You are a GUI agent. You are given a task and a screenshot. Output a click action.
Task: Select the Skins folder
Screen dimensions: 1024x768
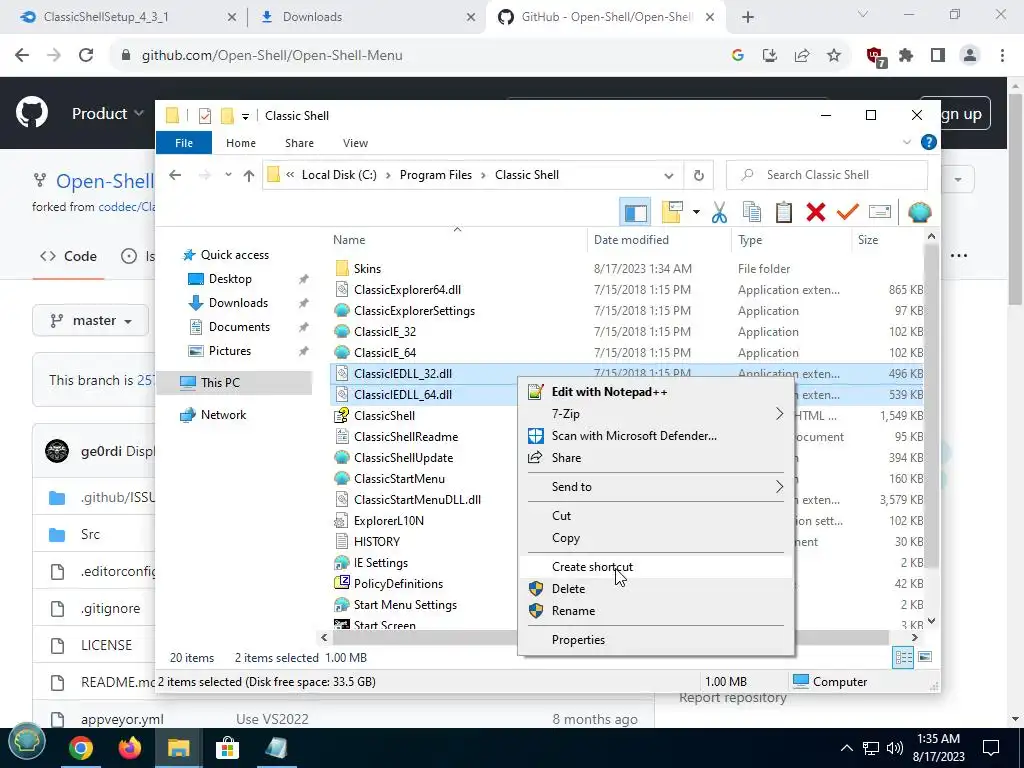(x=367, y=269)
